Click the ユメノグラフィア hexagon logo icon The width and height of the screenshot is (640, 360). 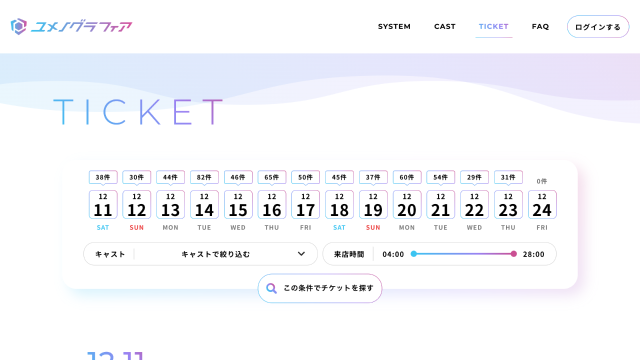(x=18, y=27)
